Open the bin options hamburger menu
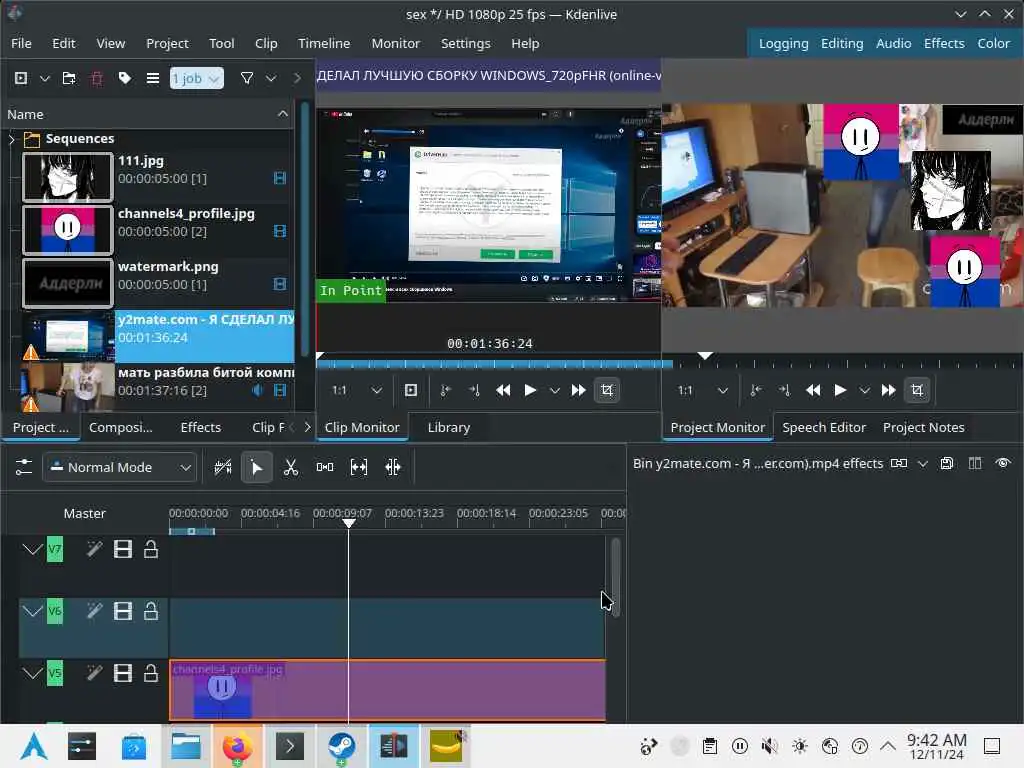This screenshot has width=1024, height=768. pyautogui.click(x=153, y=78)
